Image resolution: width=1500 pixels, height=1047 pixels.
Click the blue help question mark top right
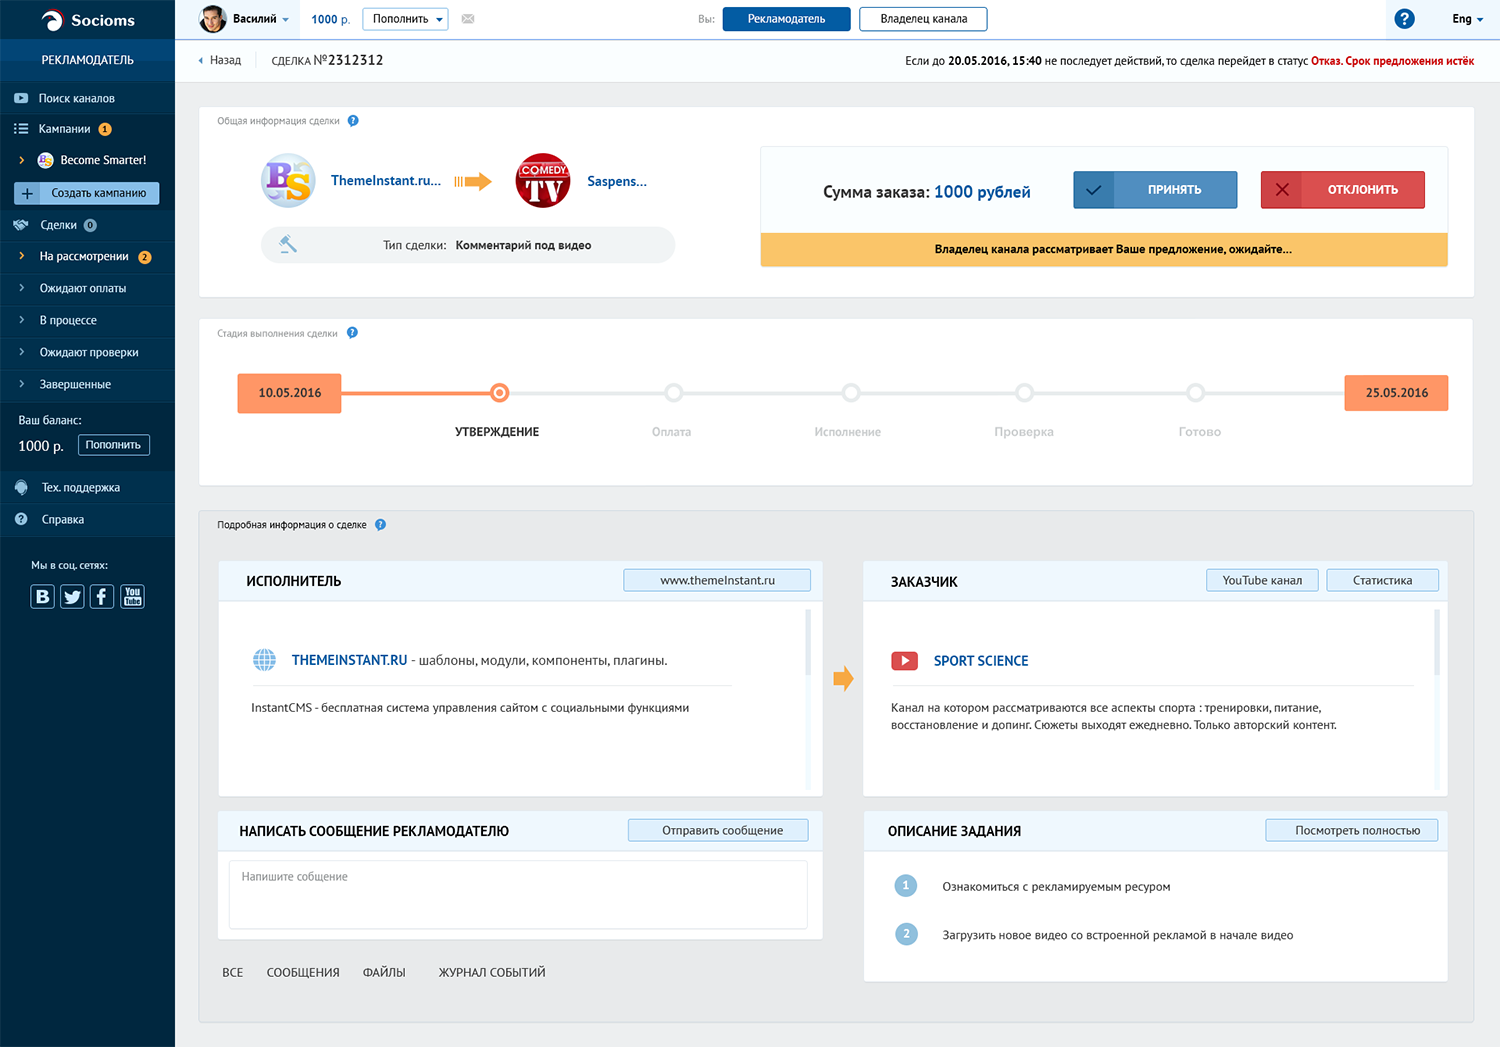tap(1404, 19)
